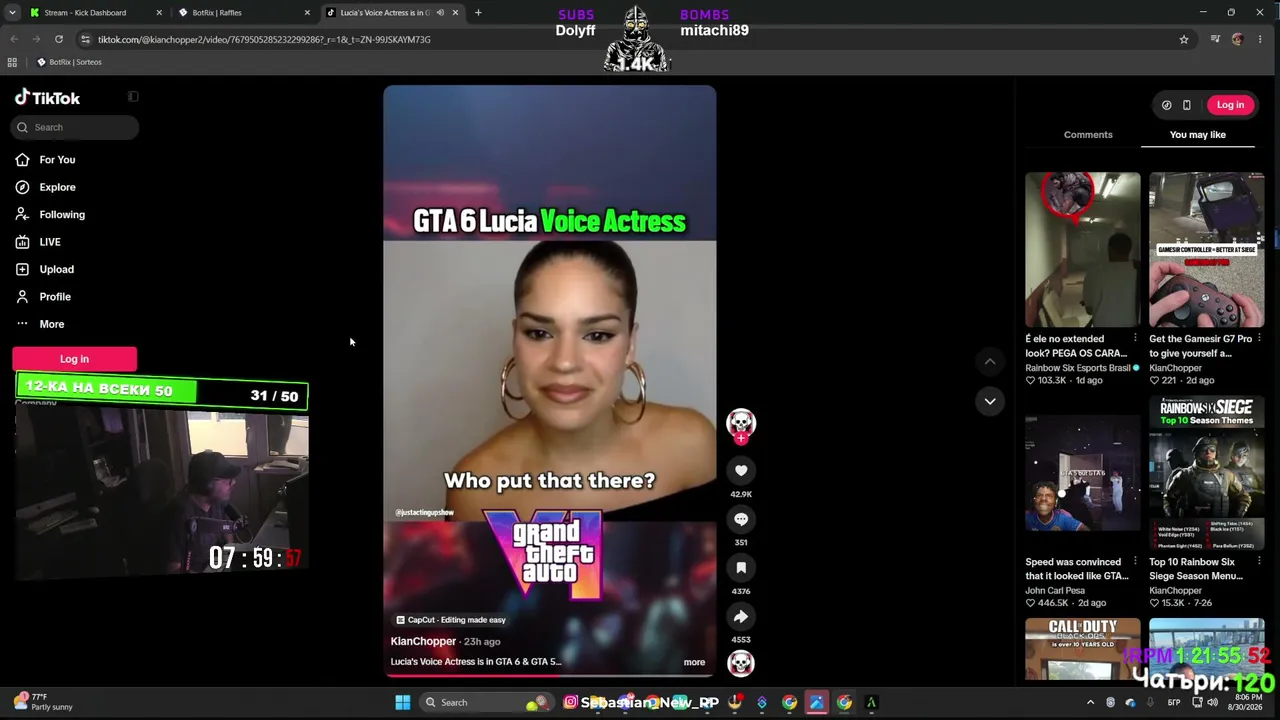The height and width of the screenshot is (720, 1280).
Task: Mute the TikTok tab audio icon
Action: coord(440,13)
